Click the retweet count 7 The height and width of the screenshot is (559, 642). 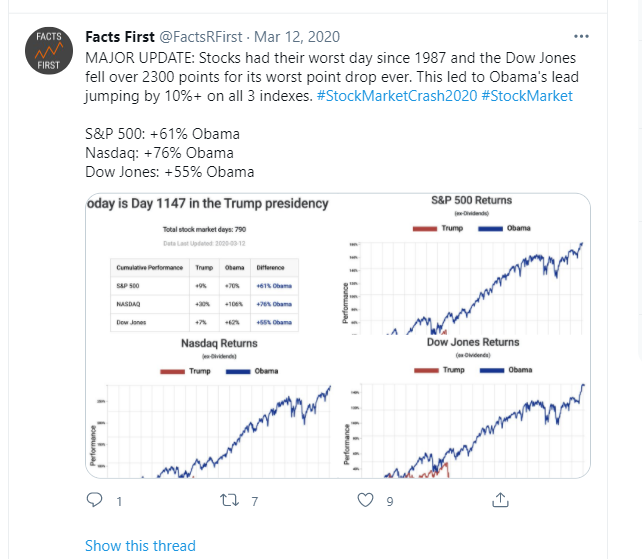point(255,501)
